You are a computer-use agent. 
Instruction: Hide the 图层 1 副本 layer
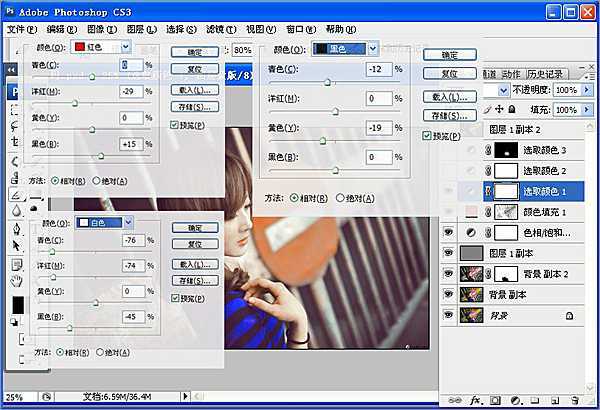pos(448,253)
